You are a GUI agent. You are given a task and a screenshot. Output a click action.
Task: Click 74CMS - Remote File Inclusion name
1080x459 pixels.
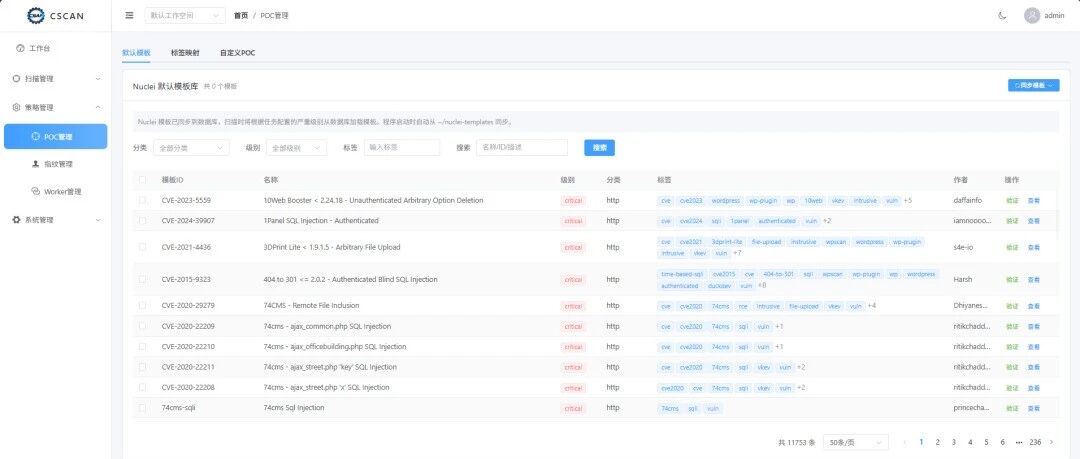tap(311, 305)
